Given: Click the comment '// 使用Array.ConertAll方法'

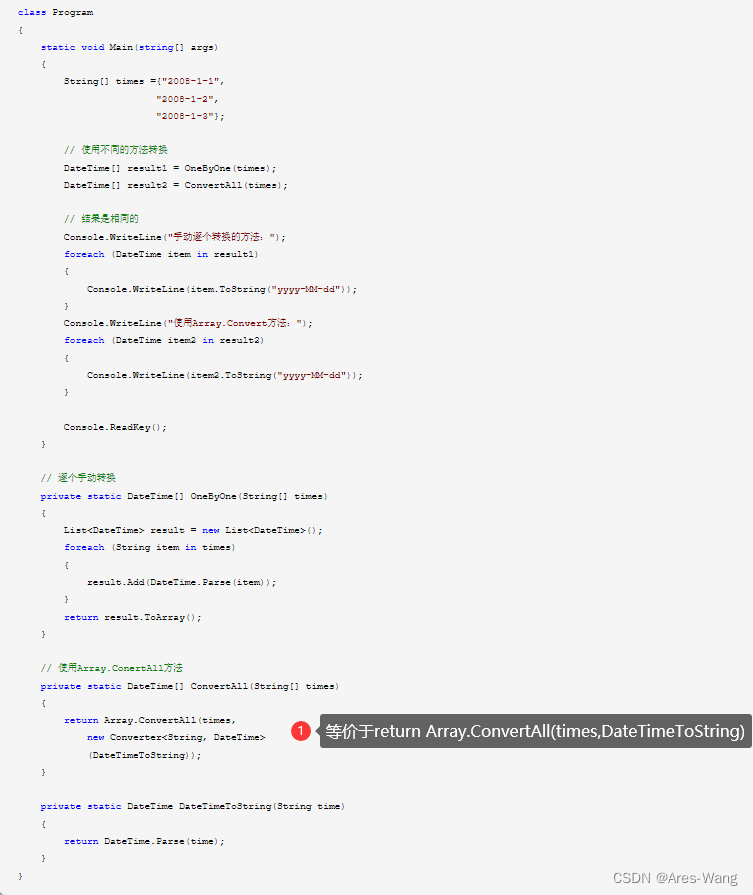Looking at the screenshot, I should pyautogui.click(x=112, y=668).
